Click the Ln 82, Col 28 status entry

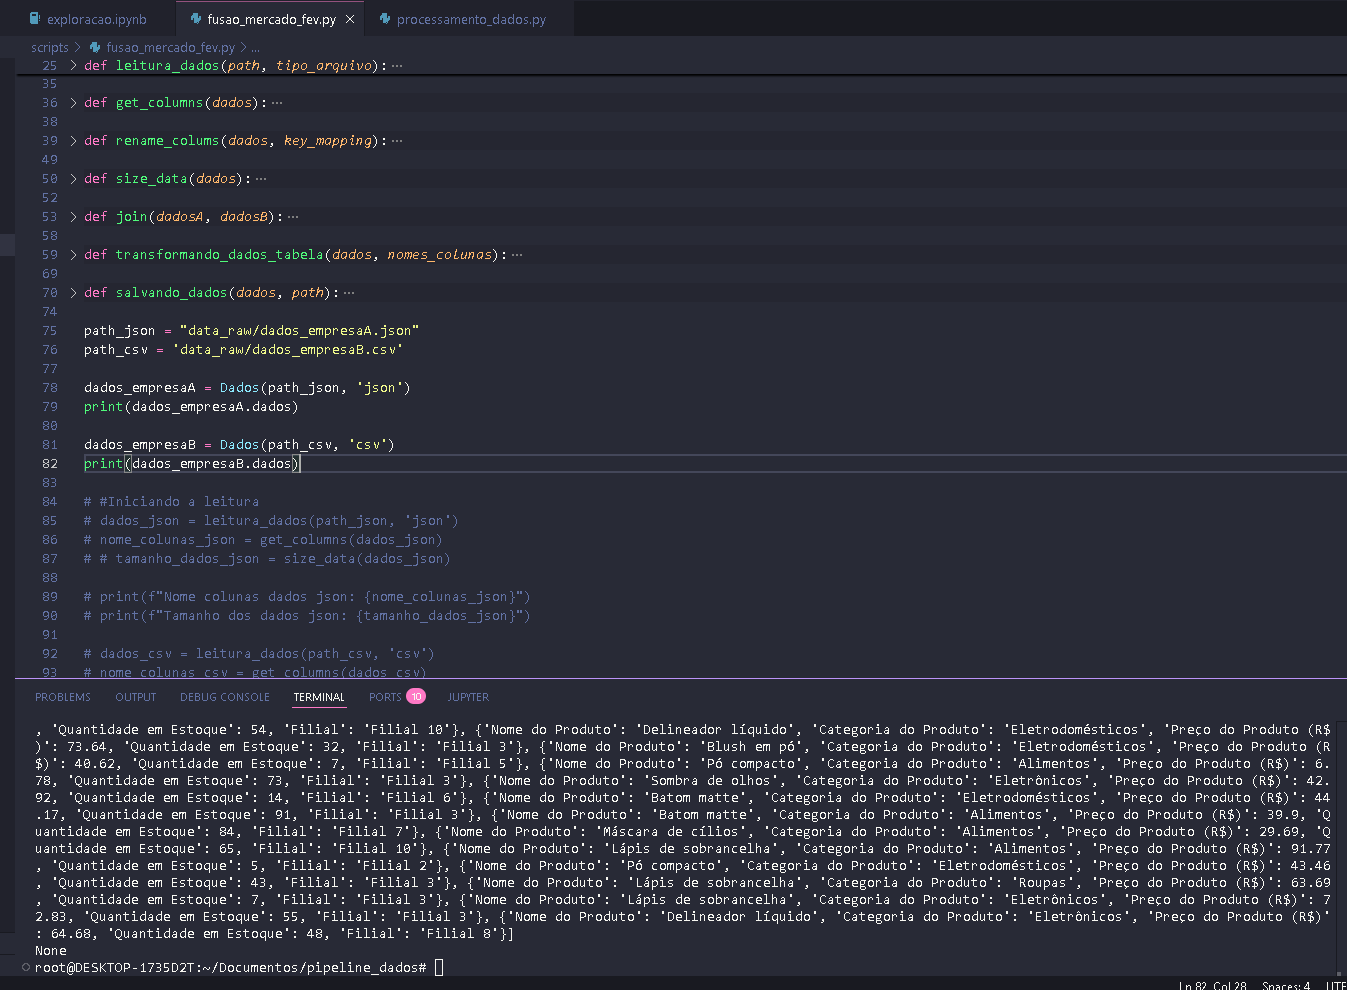tap(1212, 986)
